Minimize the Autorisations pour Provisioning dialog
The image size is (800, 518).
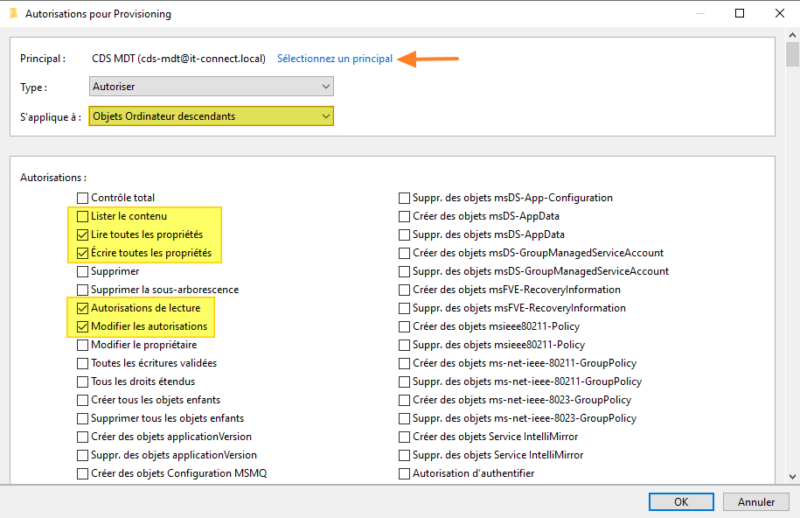pyautogui.click(x=700, y=13)
